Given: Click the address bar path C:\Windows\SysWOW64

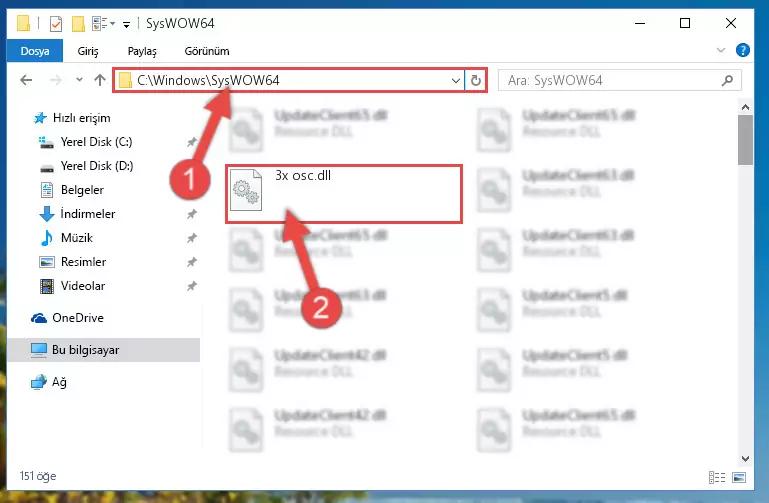Looking at the screenshot, I should [x=208, y=80].
